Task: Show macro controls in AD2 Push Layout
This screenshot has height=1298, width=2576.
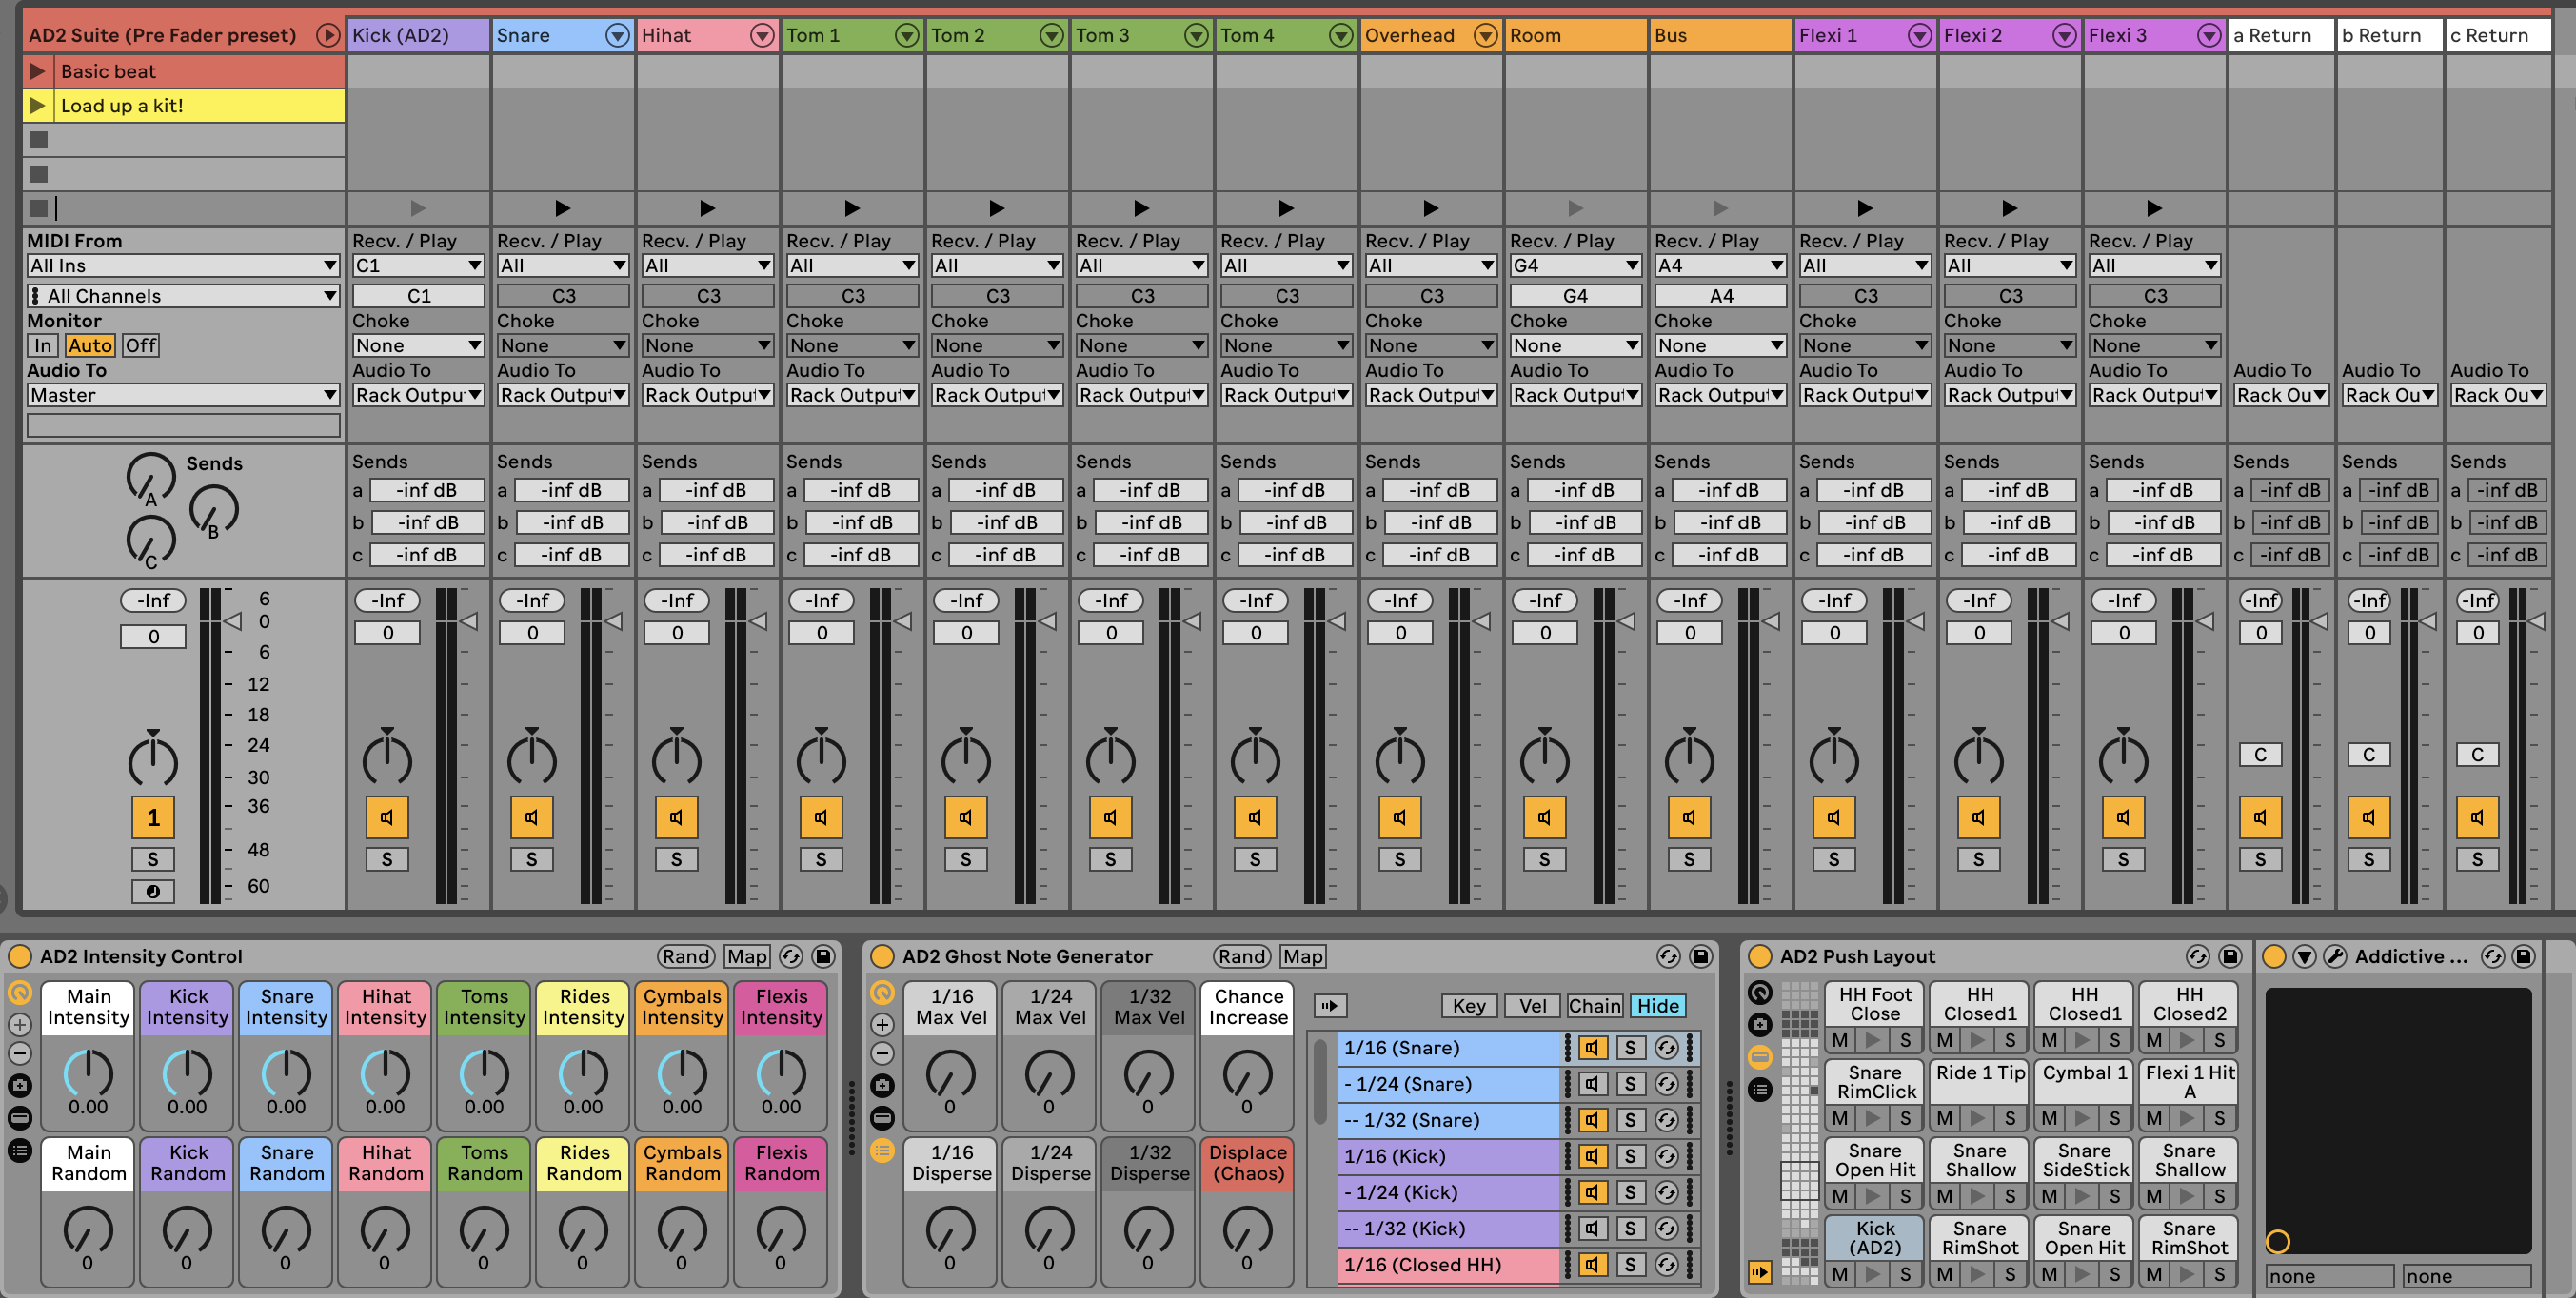Action: click(x=1759, y=992)
